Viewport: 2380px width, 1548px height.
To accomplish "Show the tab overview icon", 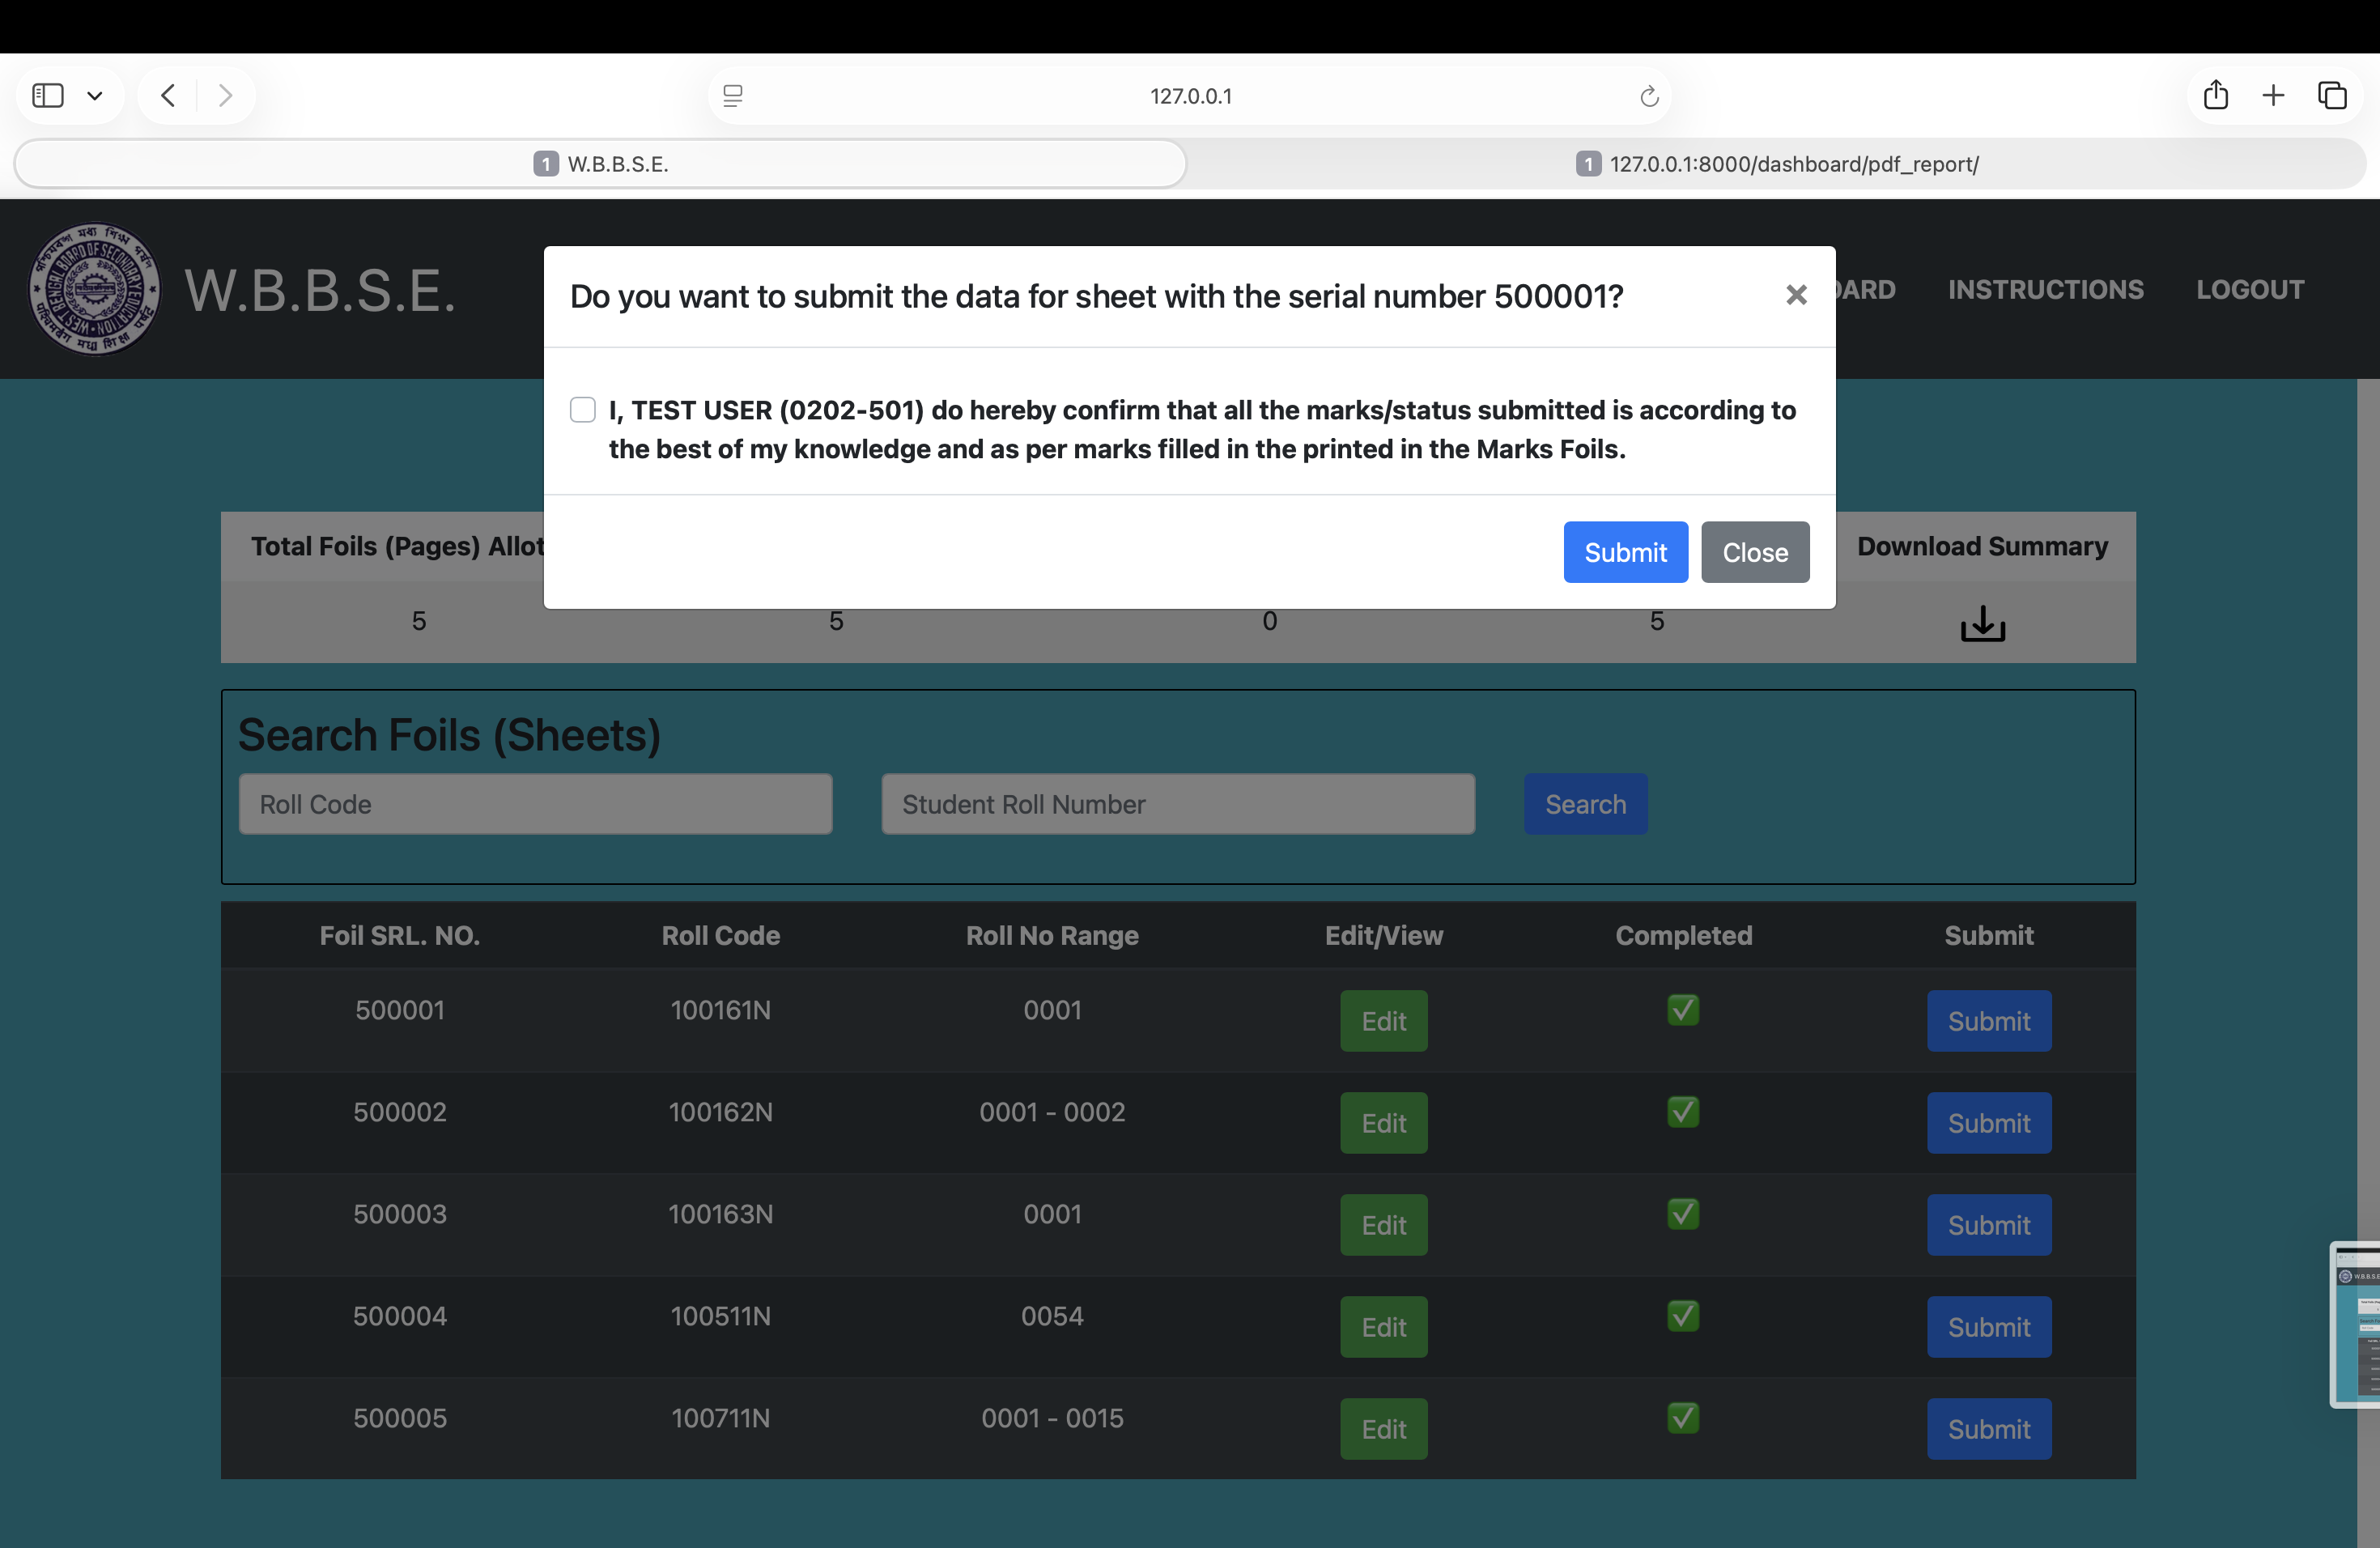I will [x=2332, y=96].
